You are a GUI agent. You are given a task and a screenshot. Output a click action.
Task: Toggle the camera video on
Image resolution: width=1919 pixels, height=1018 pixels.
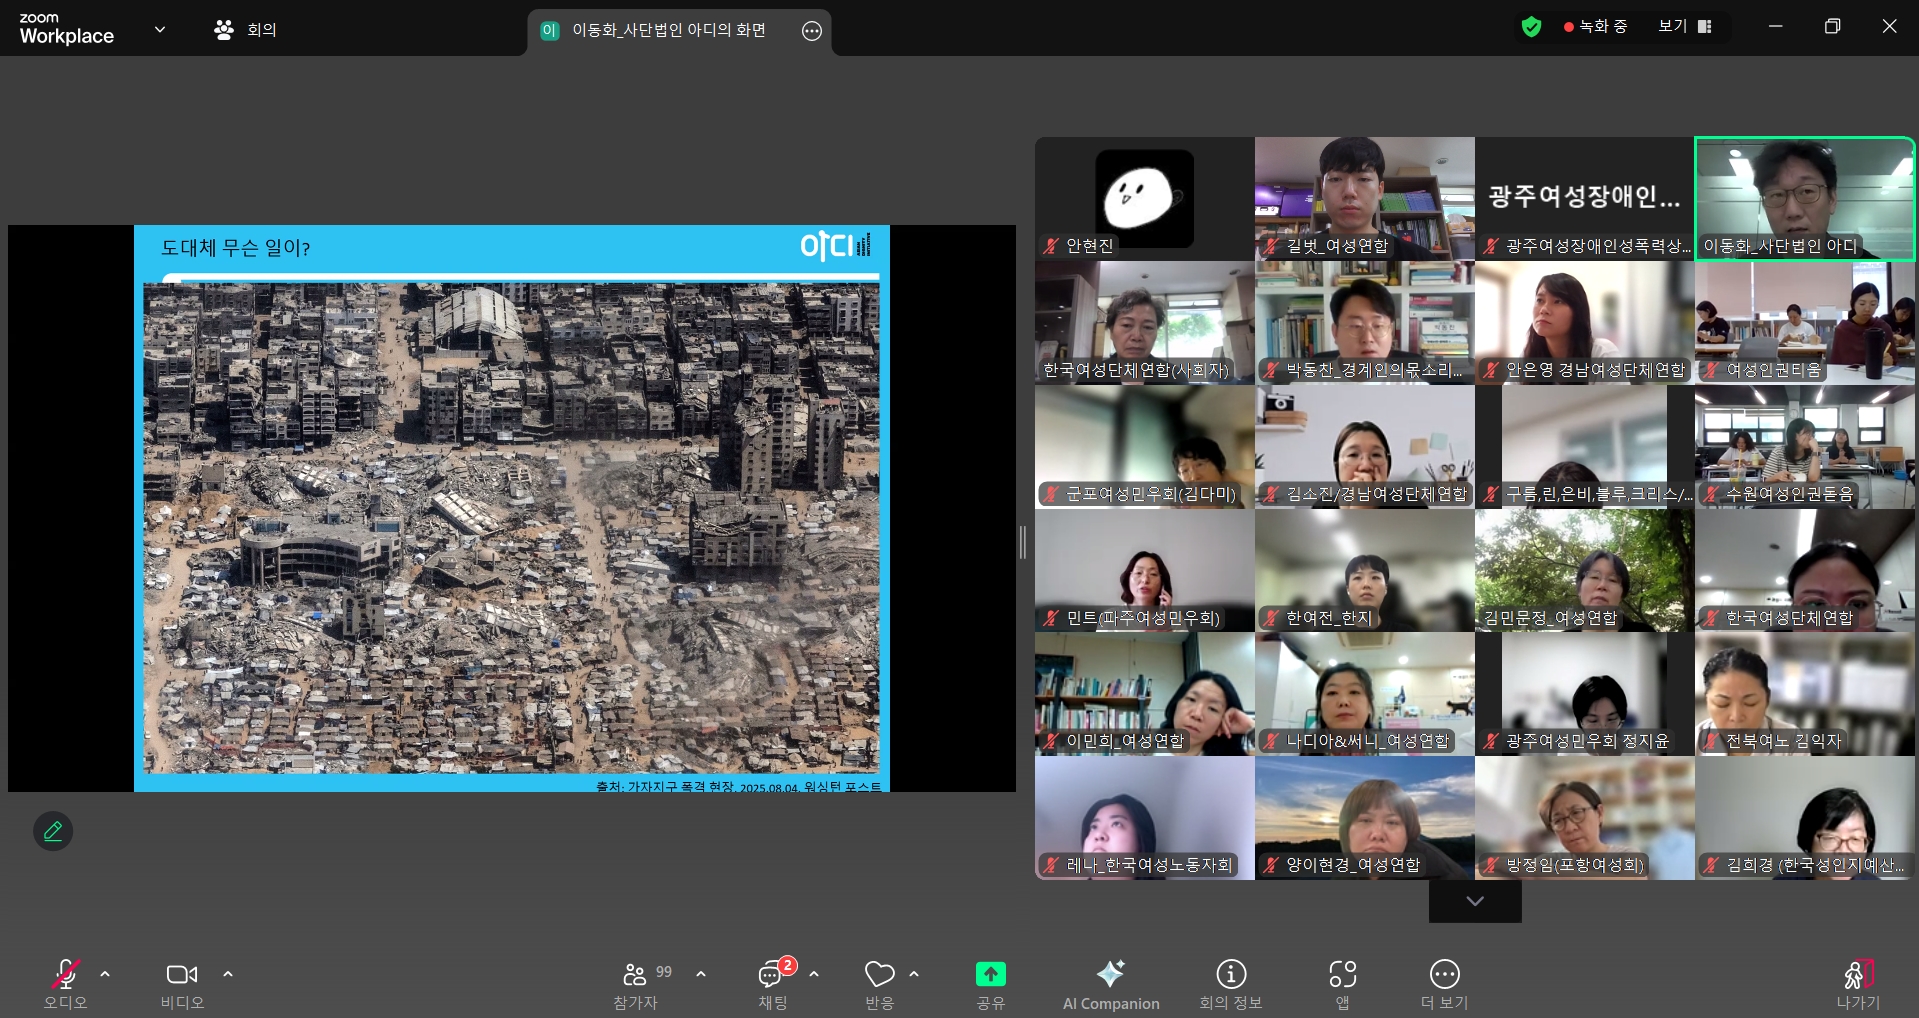[181, 984]
